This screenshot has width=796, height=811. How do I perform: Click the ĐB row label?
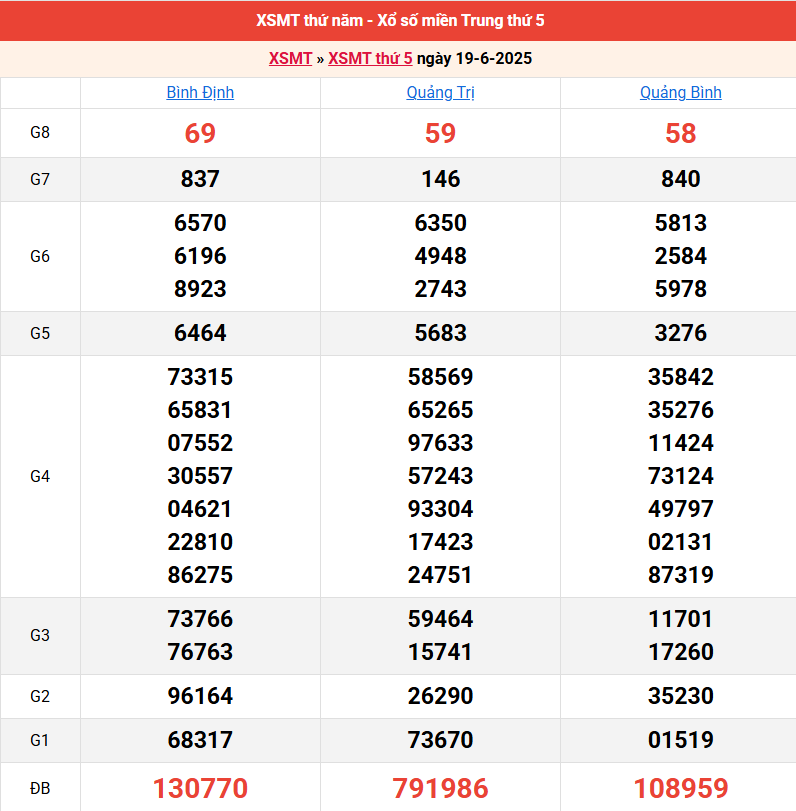pyautogui.click(x=40, y=788)
